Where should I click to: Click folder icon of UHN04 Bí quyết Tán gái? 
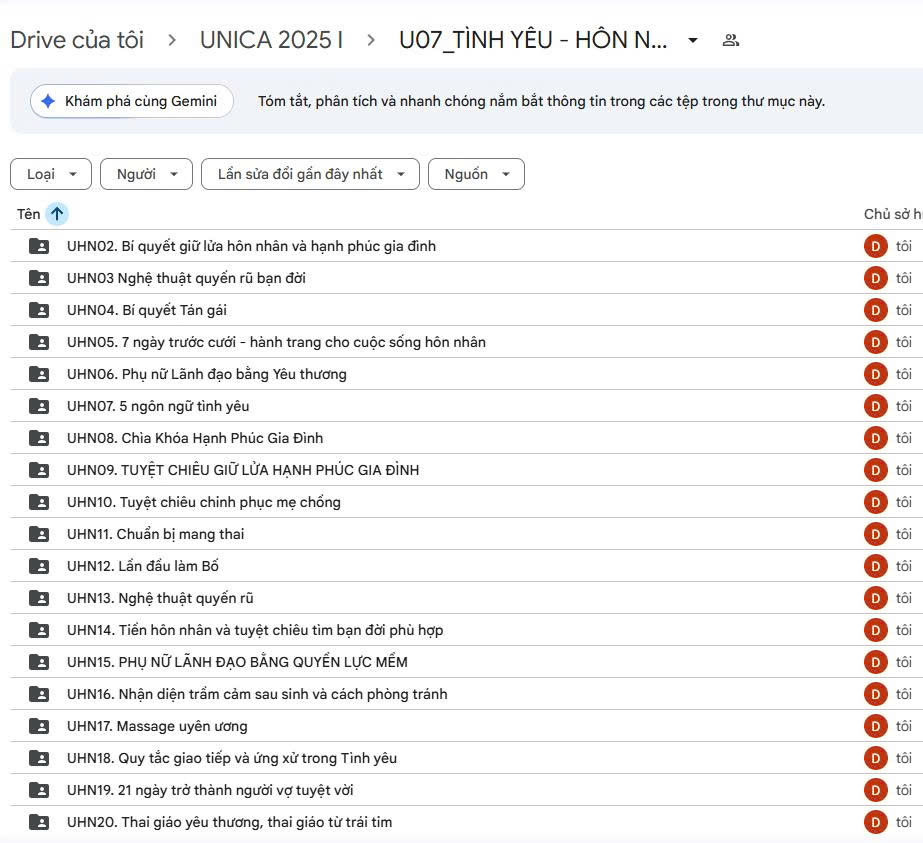pyautogui.click(x=39, y=310)
